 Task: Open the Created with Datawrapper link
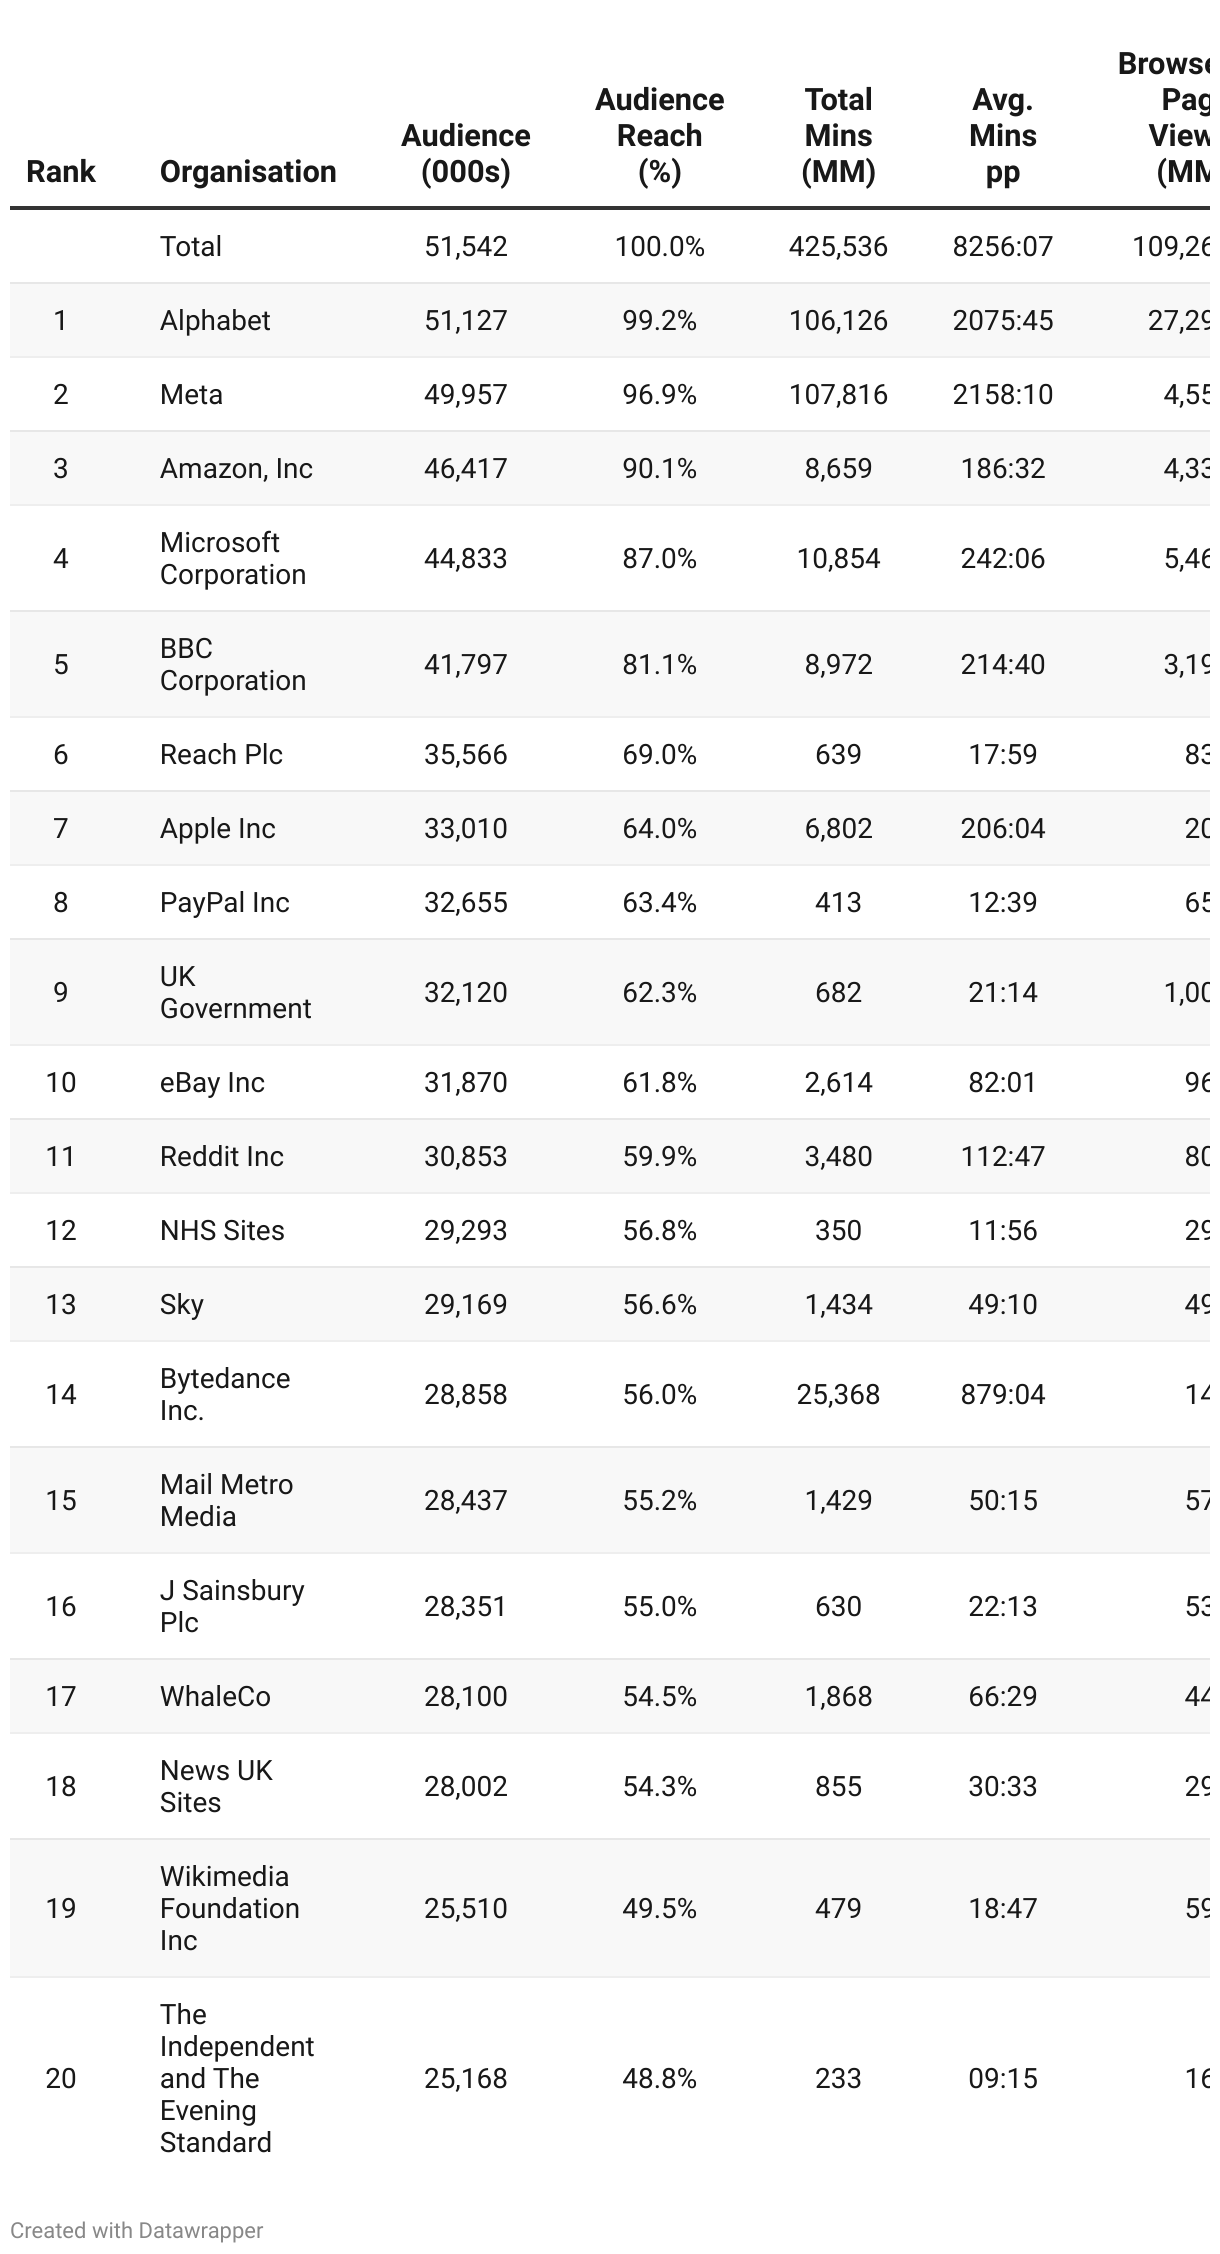pos(137,2230)
